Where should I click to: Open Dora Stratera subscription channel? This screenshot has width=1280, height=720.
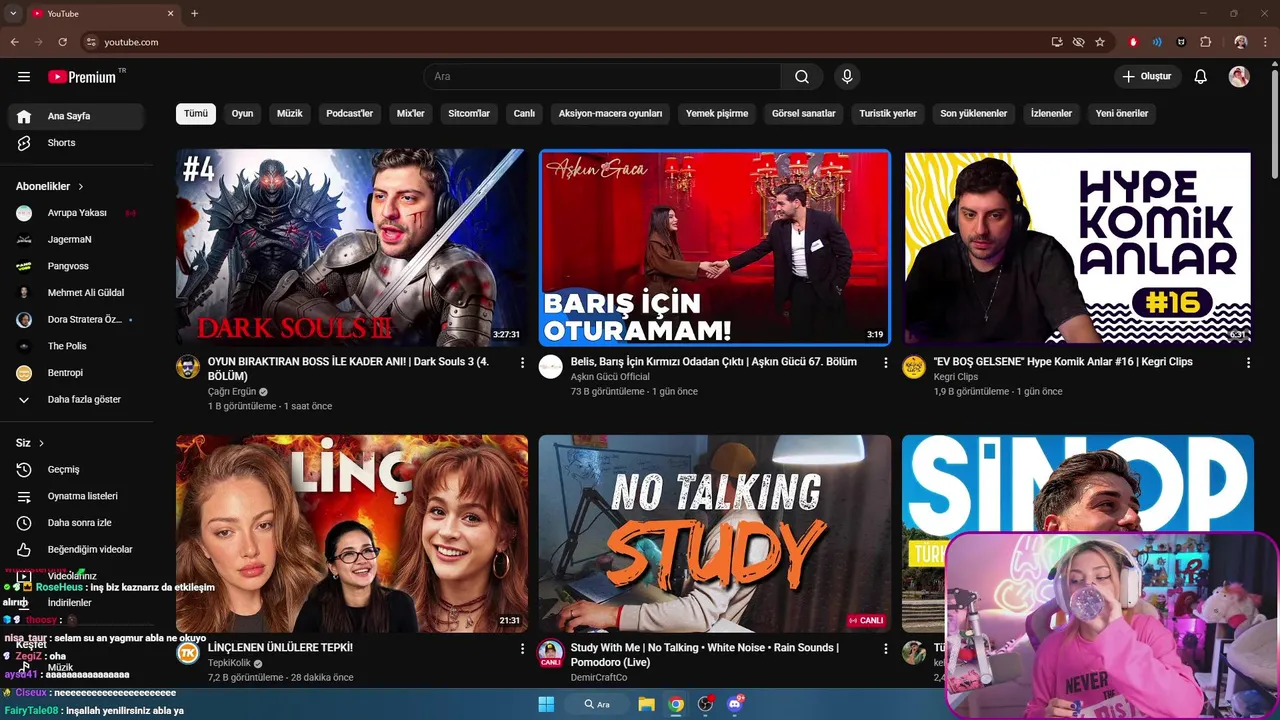point(76,320)
